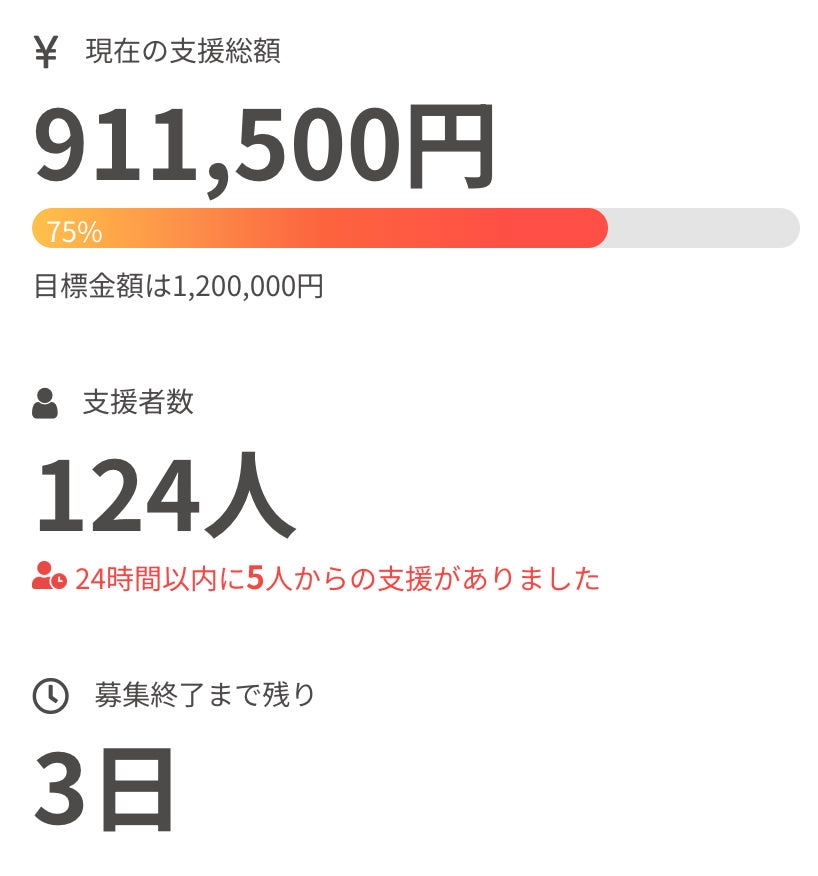
Task: Click the large number 3
Action: pyautogui.click(x=62, y=788)
